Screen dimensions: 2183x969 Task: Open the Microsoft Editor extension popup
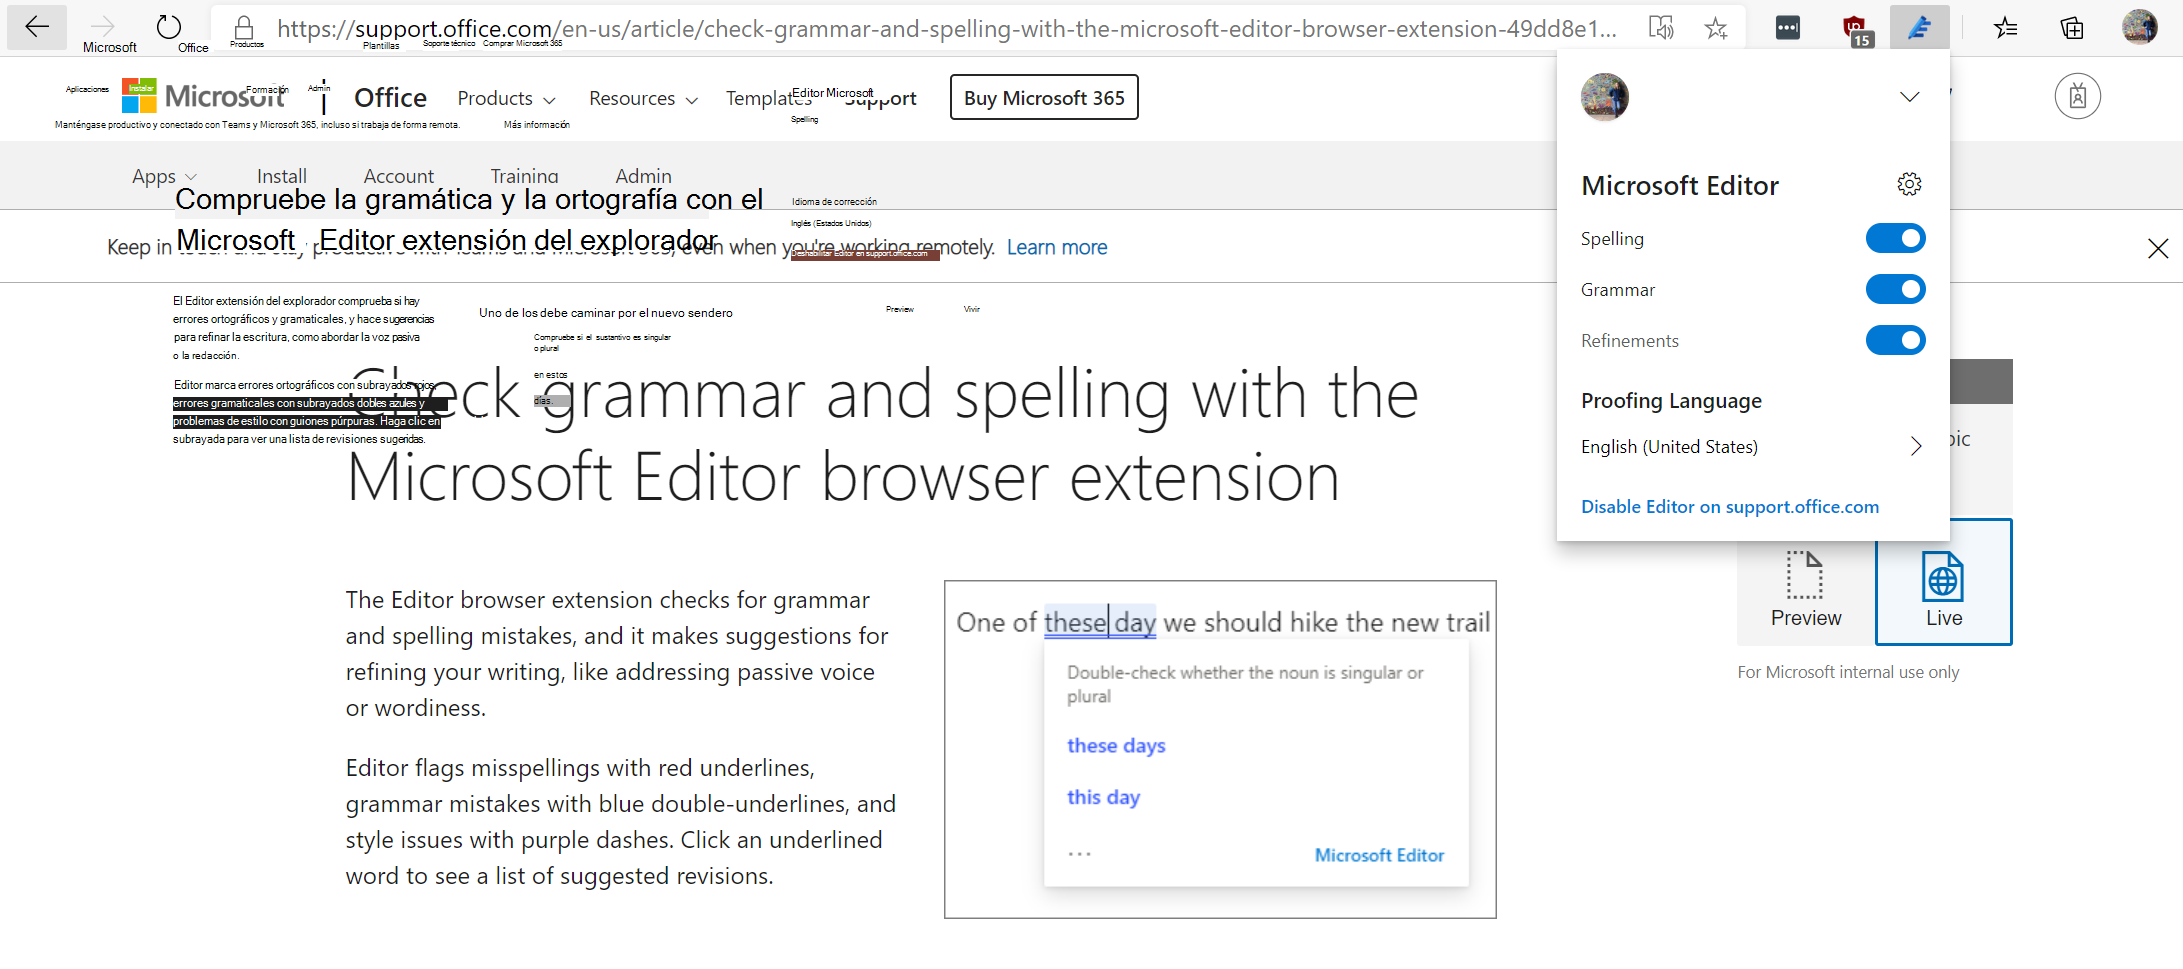1920,27
